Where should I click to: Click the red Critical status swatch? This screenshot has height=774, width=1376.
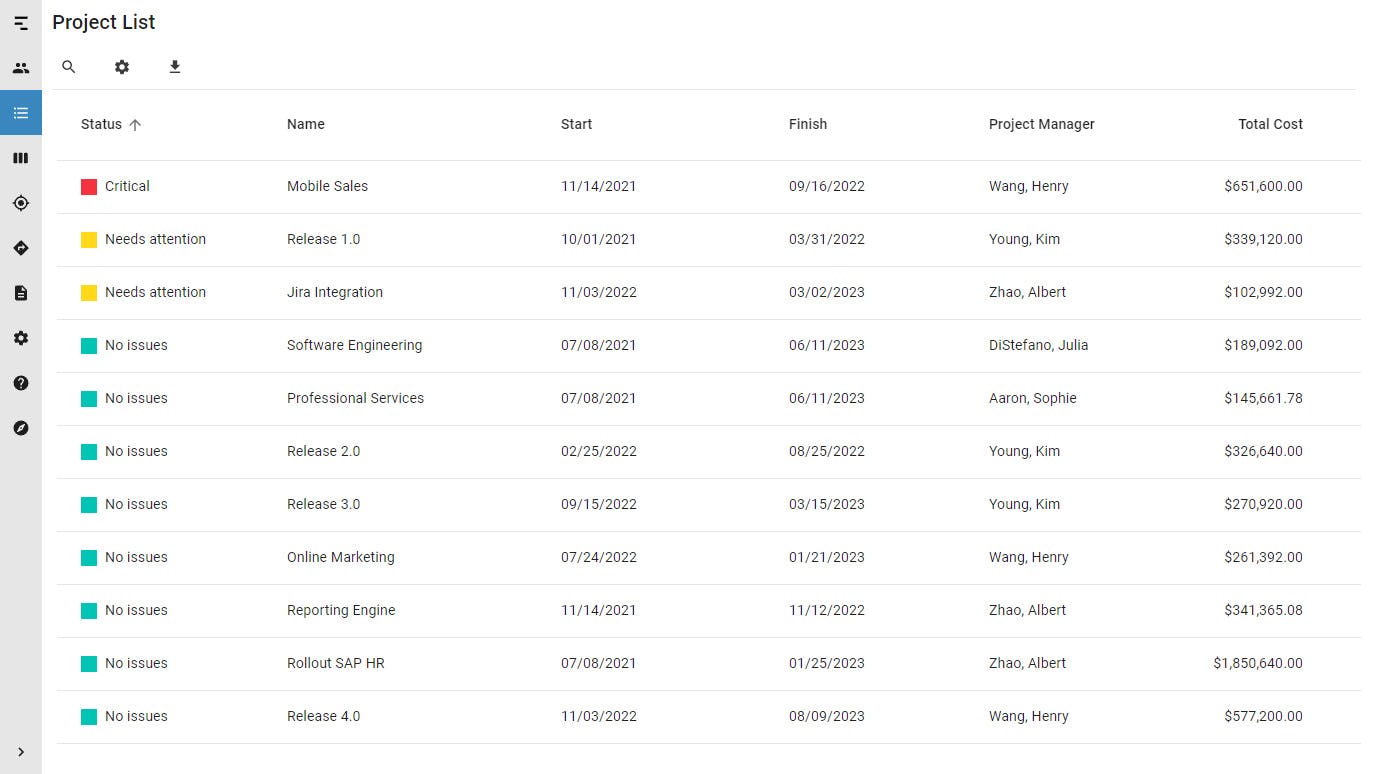pyautogui.click(x=89, y=186)
